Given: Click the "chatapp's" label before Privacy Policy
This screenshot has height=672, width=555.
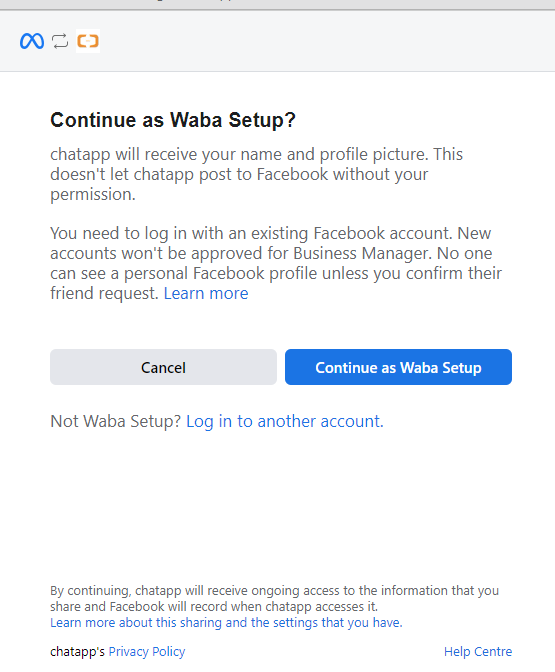Looking at the screenshot, I should pyautogui.click(x=77, y=651).
